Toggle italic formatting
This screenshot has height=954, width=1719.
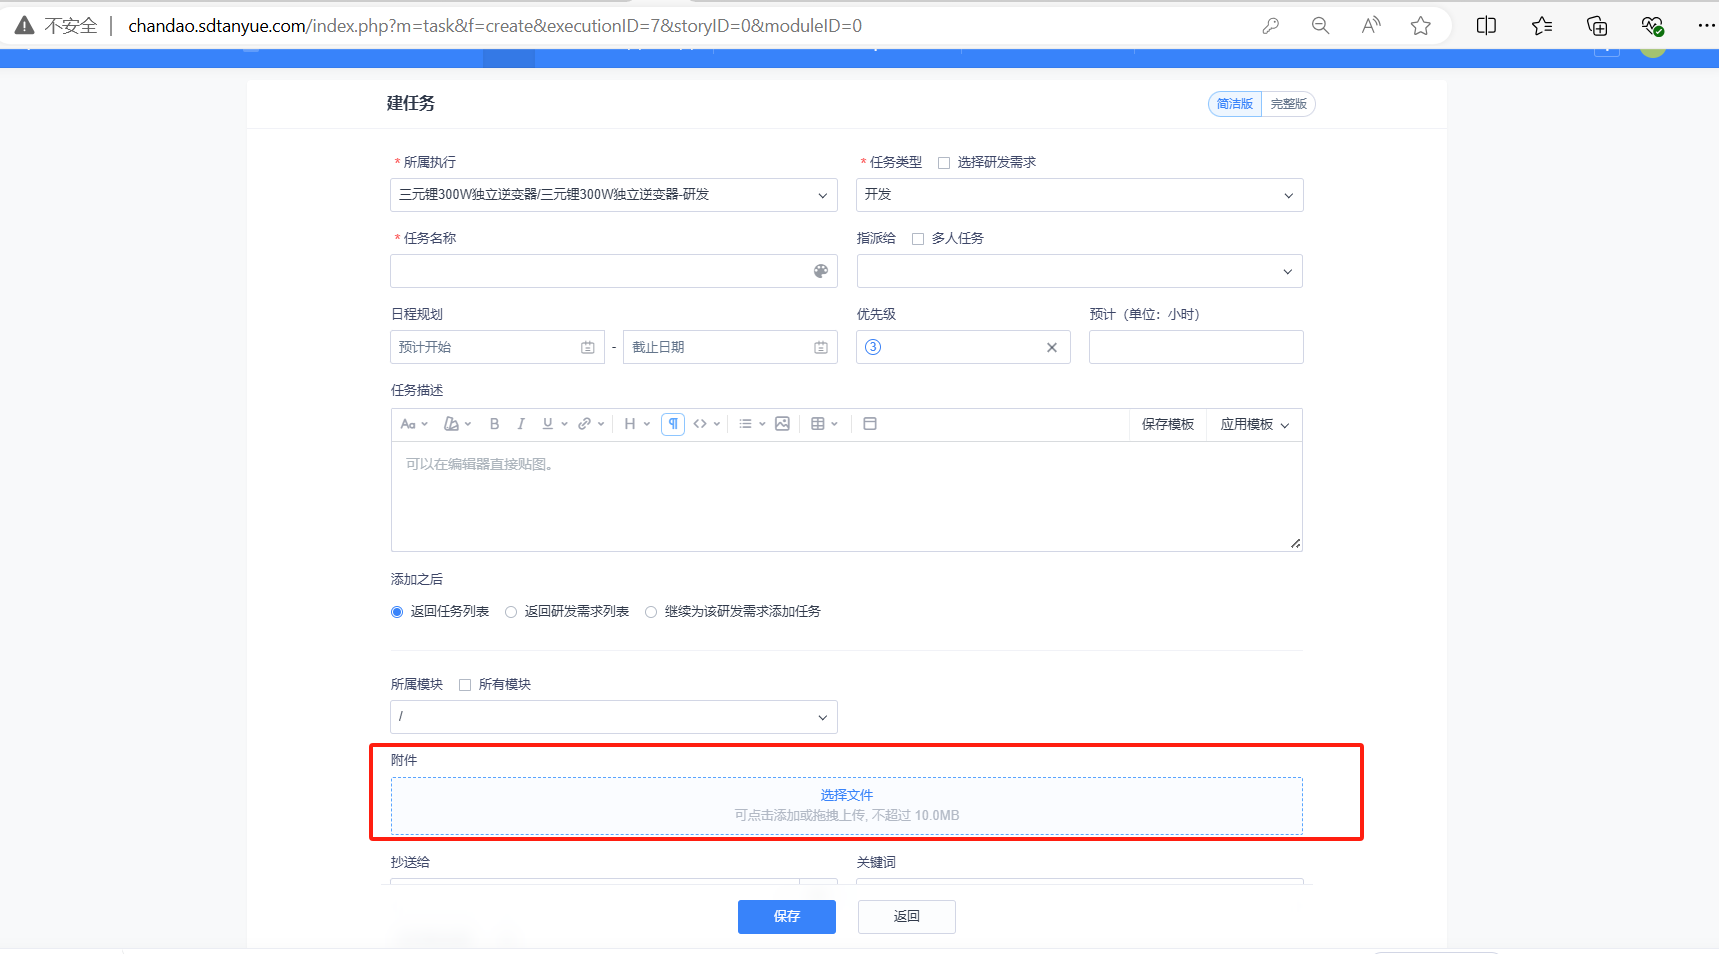521,424
